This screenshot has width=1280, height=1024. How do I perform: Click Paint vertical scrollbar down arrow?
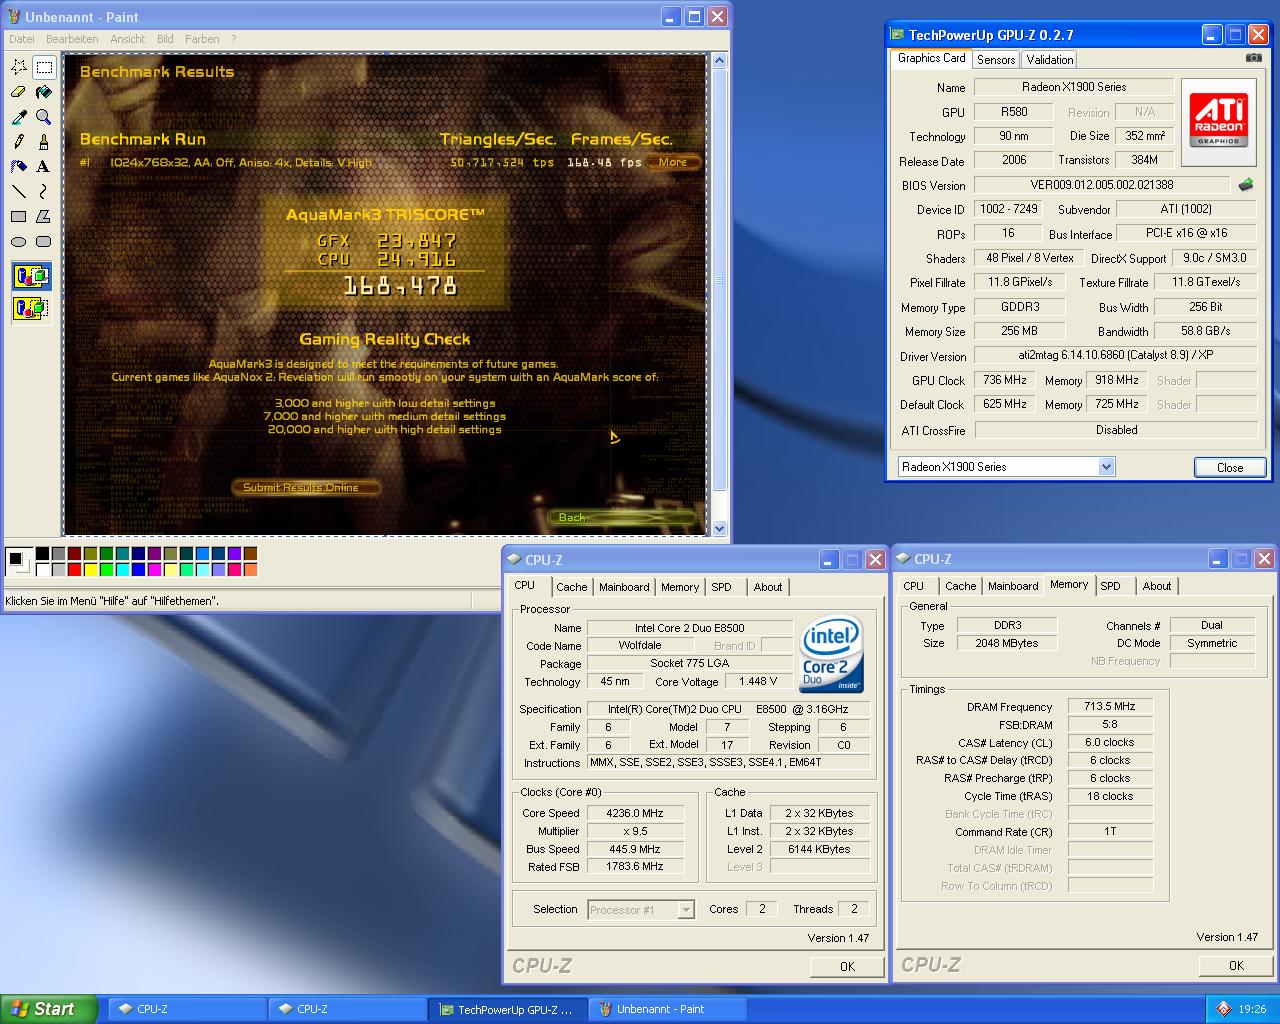(x=718, y=528)
